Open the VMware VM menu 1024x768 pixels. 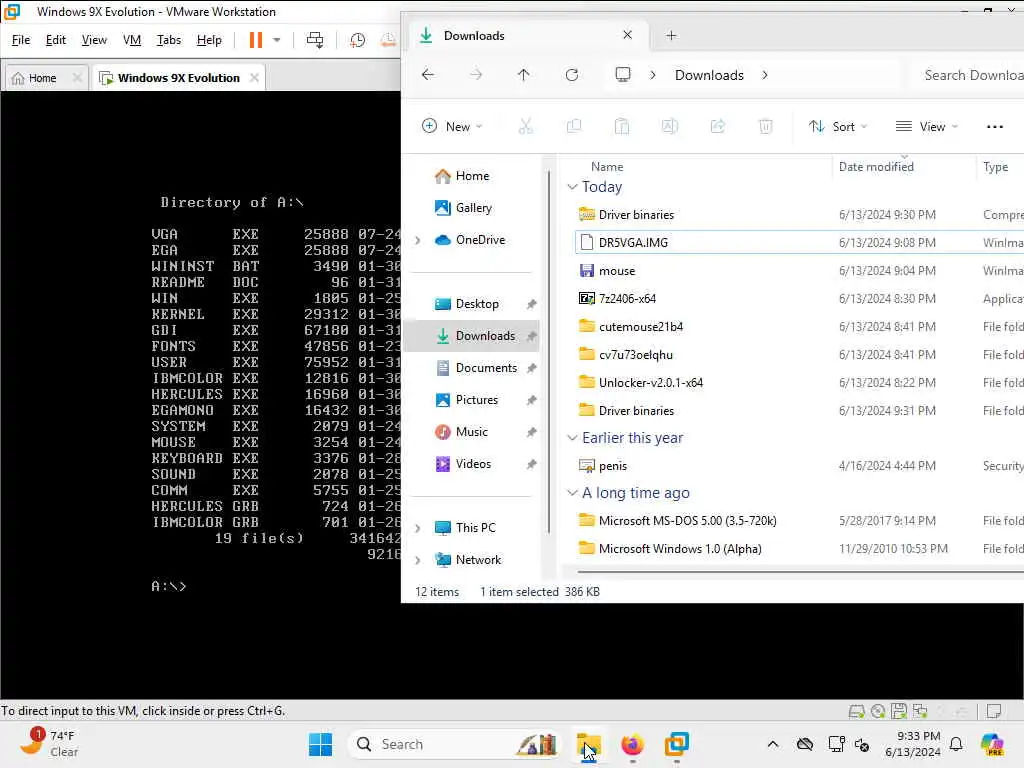[132, 40]
